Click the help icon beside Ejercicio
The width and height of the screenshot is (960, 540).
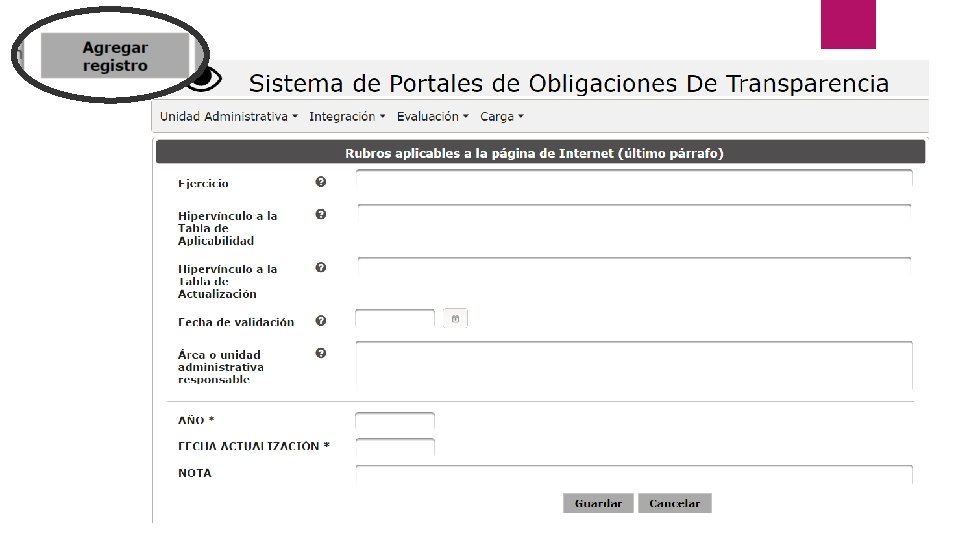(x=321, y=182)
